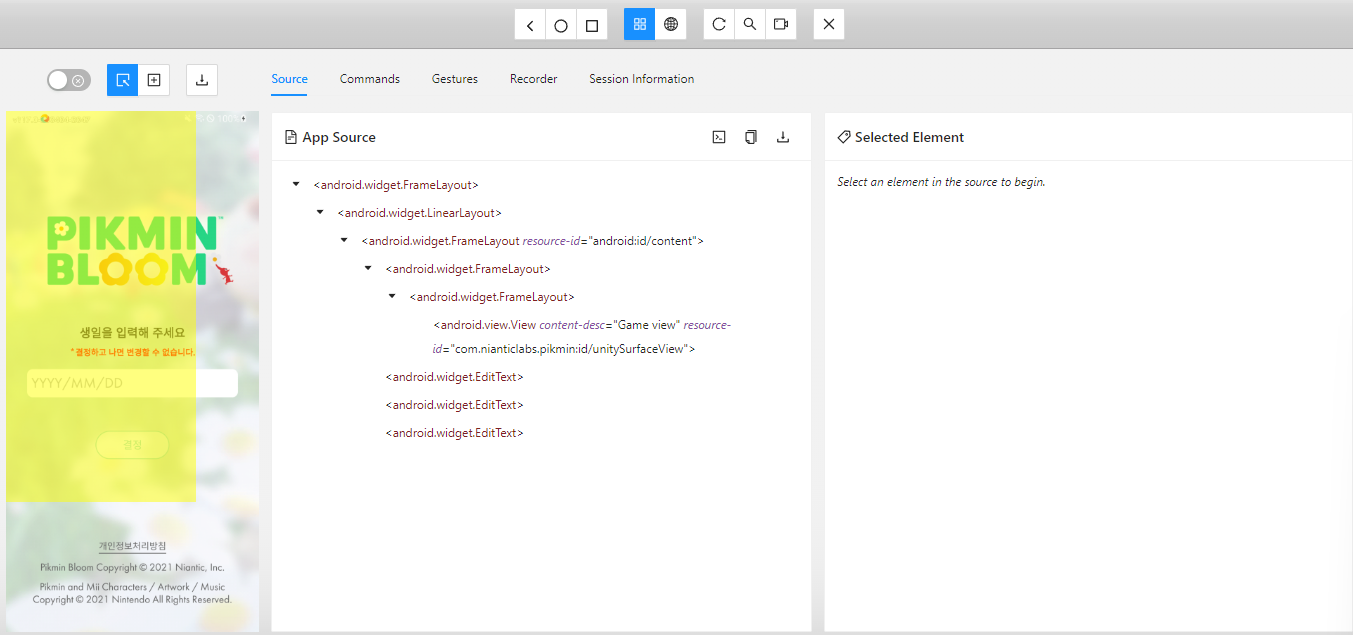Collapse the FrameLayout node above innermost FrameLayout

click(368, 268)
